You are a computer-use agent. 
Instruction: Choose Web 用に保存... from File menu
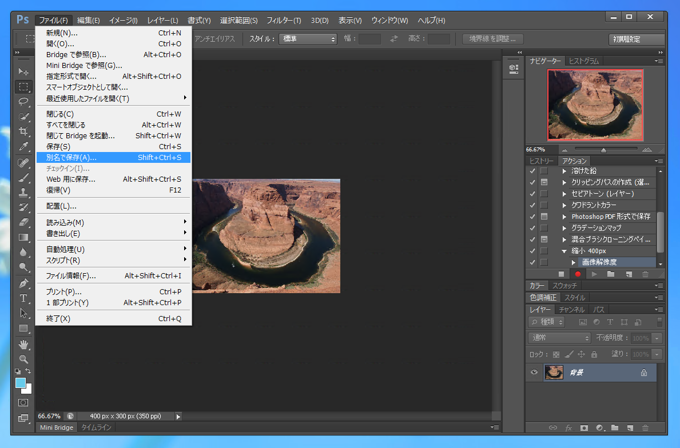(x=113, y=179)
